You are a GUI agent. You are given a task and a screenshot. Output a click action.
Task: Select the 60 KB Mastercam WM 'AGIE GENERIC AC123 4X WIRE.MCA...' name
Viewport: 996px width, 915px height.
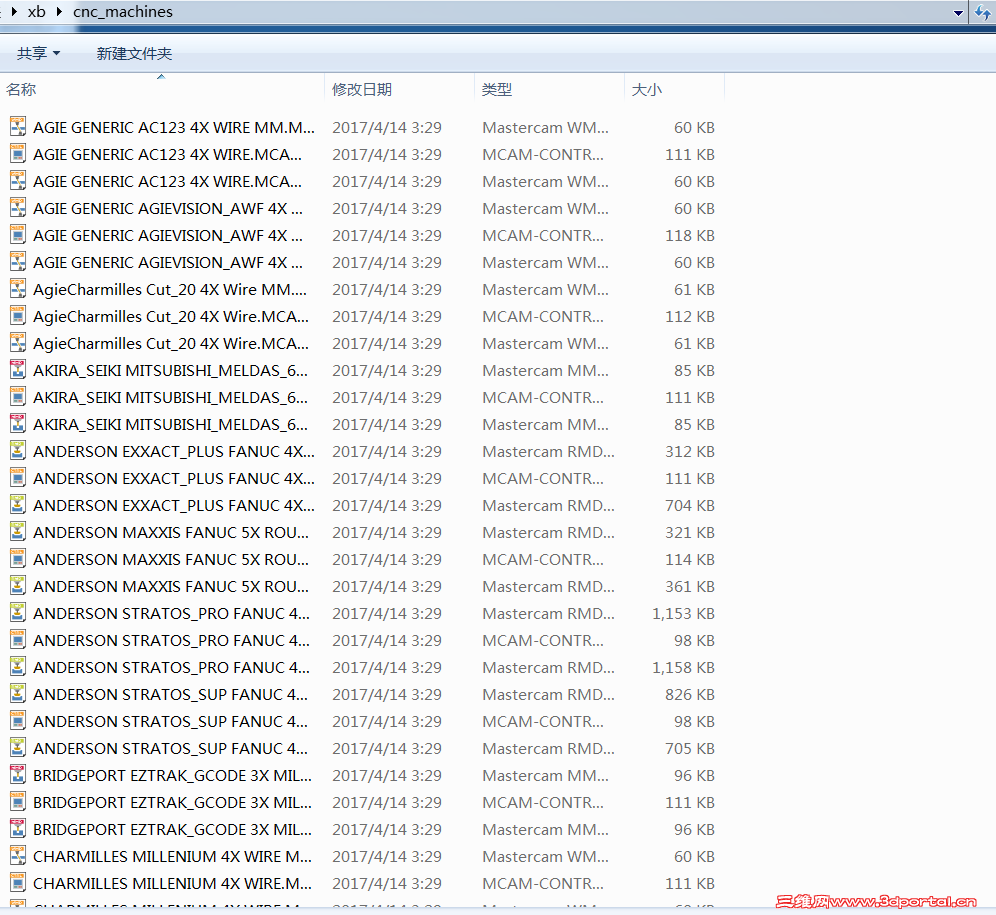[167, 182]
